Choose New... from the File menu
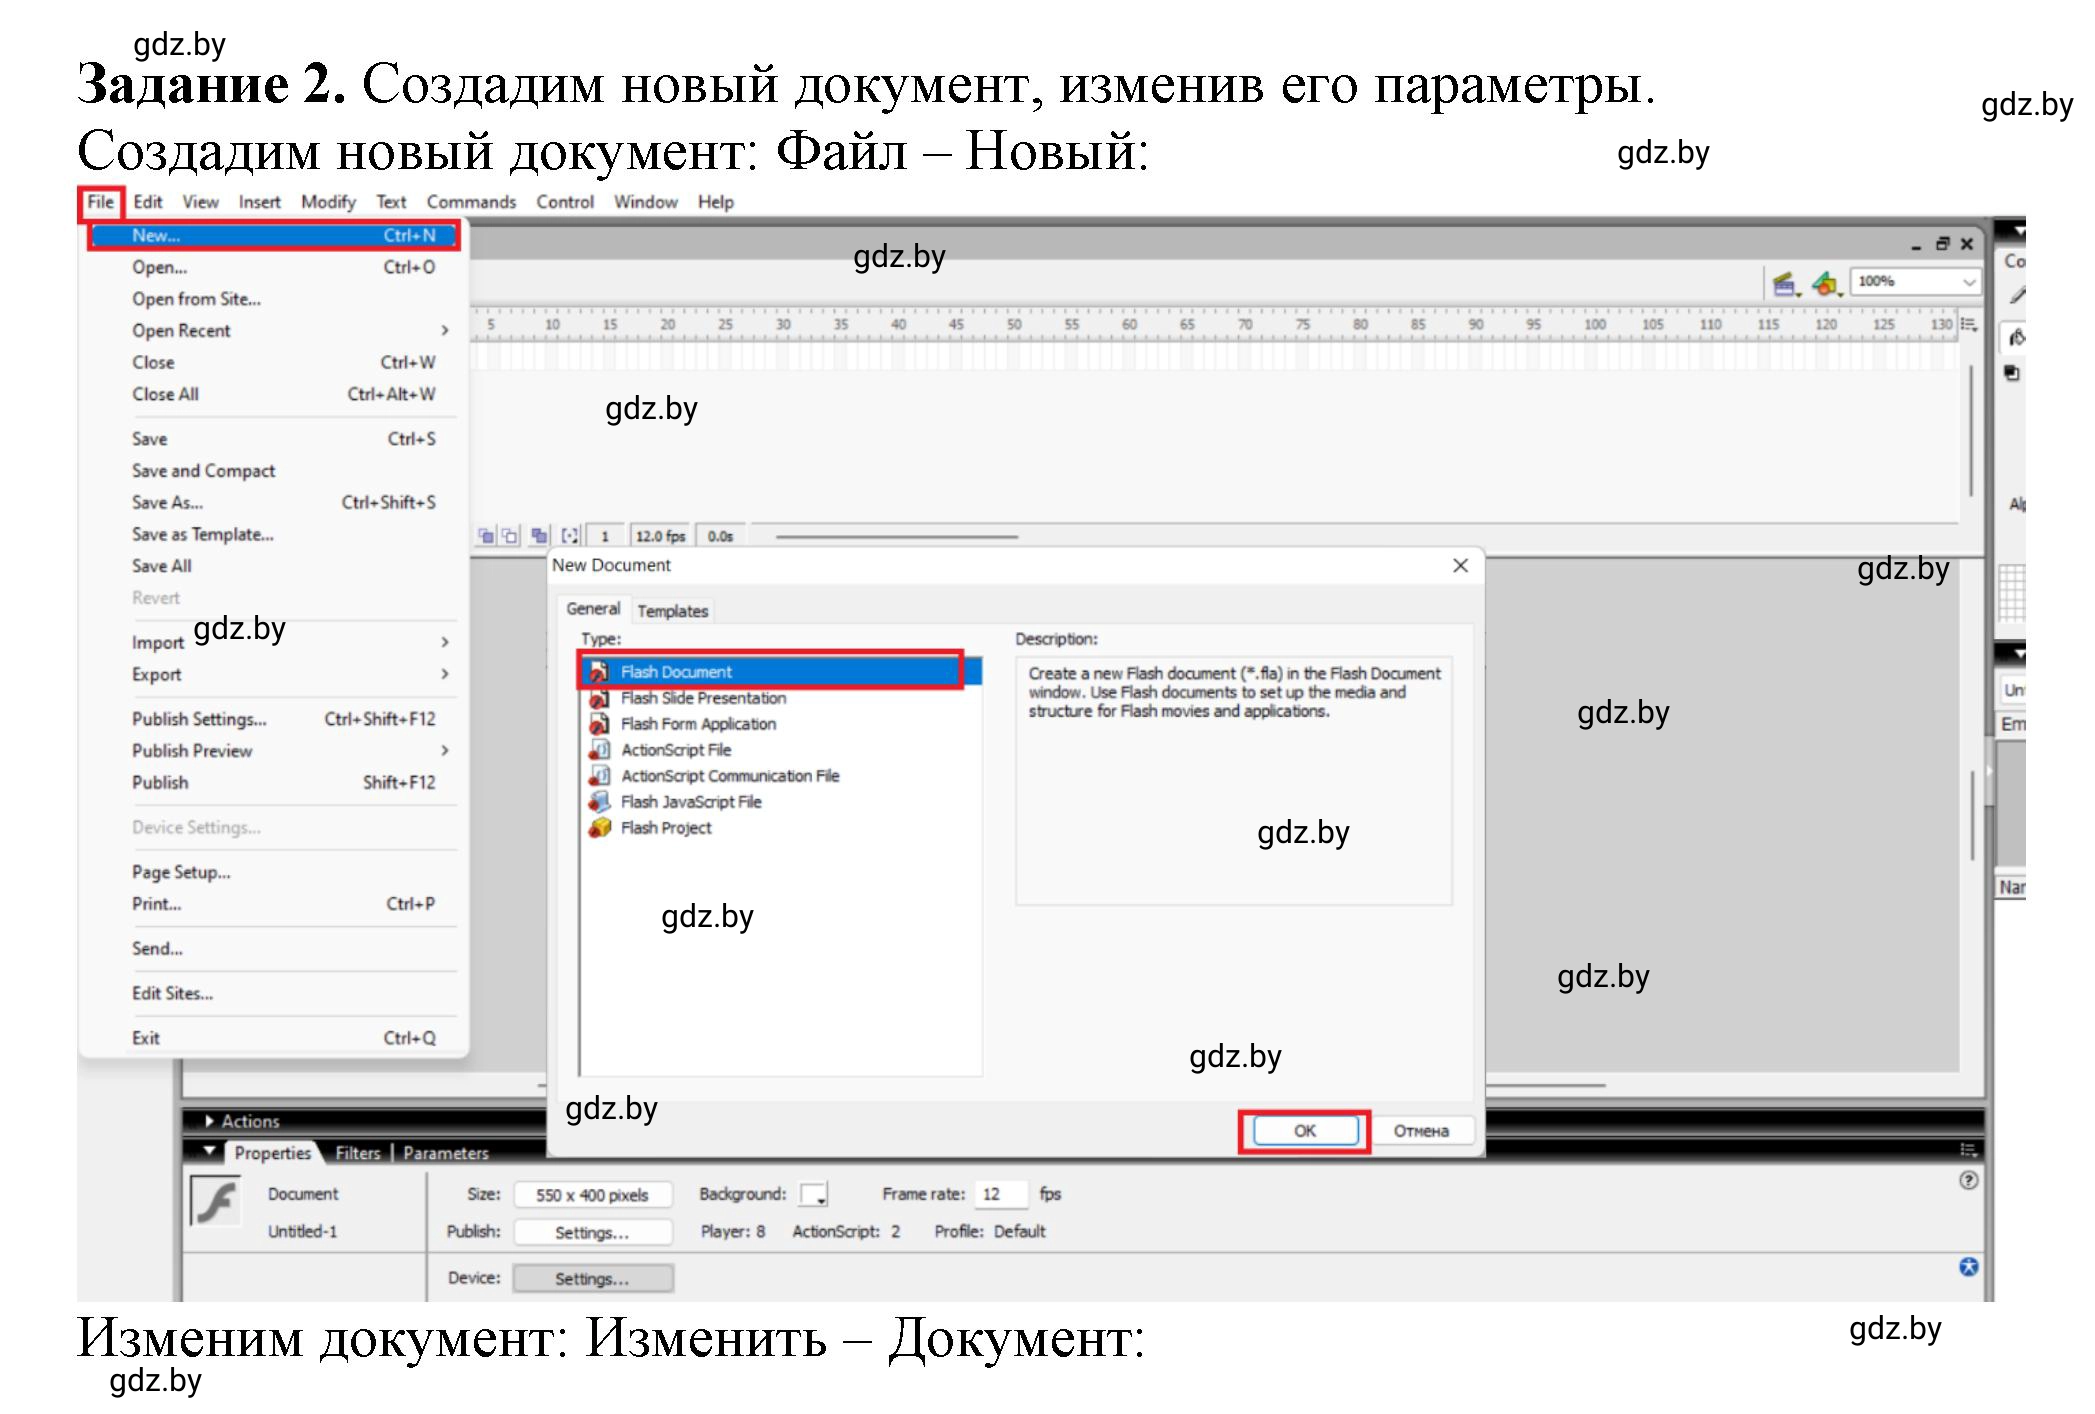The height and width of the screenshot is (1414, 2095). [x=274, y=236]
